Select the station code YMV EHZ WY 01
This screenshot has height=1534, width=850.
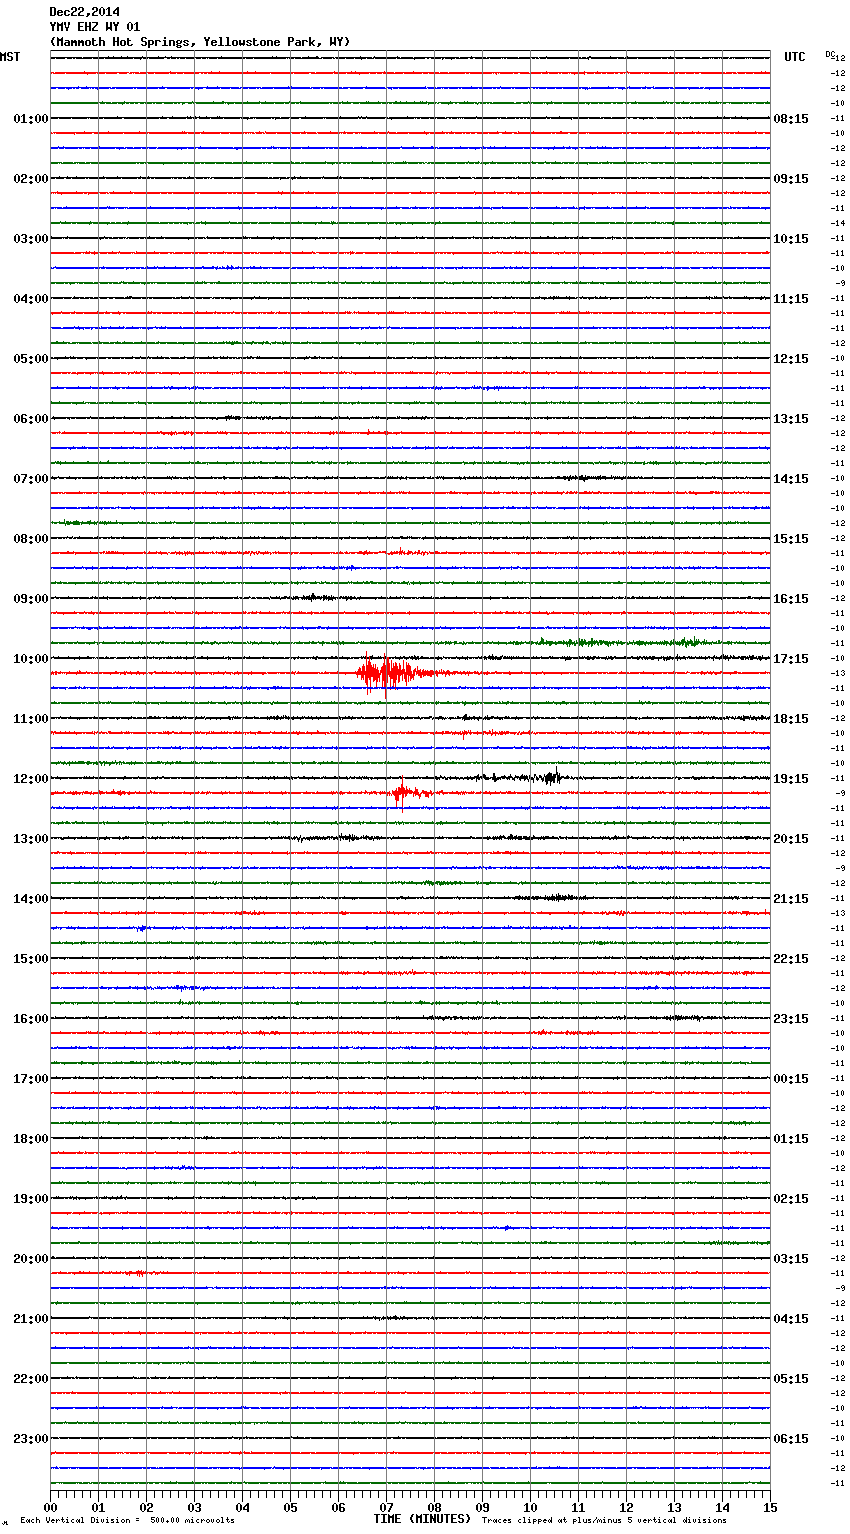pos(95,27)
